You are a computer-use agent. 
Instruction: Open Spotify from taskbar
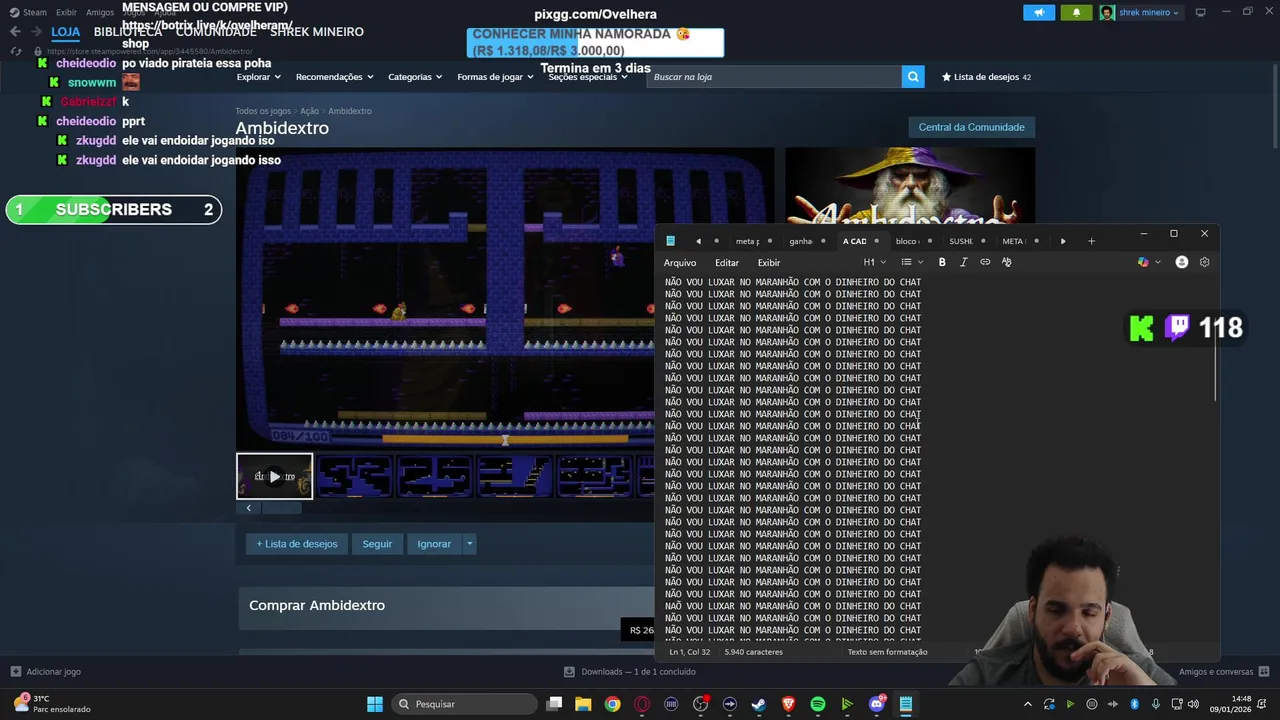pos(818,704)
